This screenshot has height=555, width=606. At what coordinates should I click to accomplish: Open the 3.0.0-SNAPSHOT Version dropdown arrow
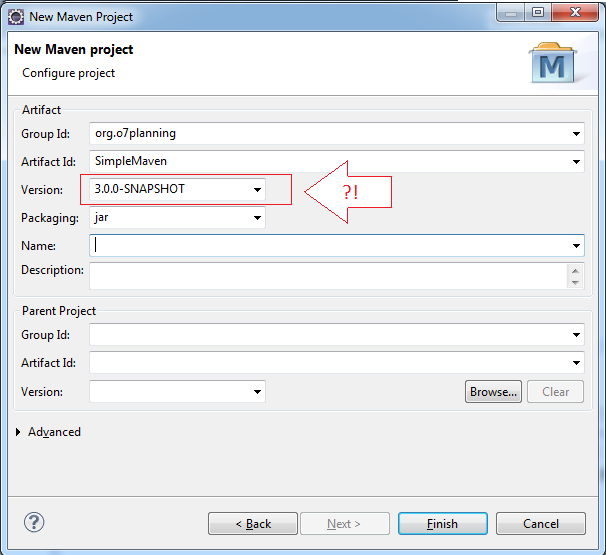coord(257,189)
